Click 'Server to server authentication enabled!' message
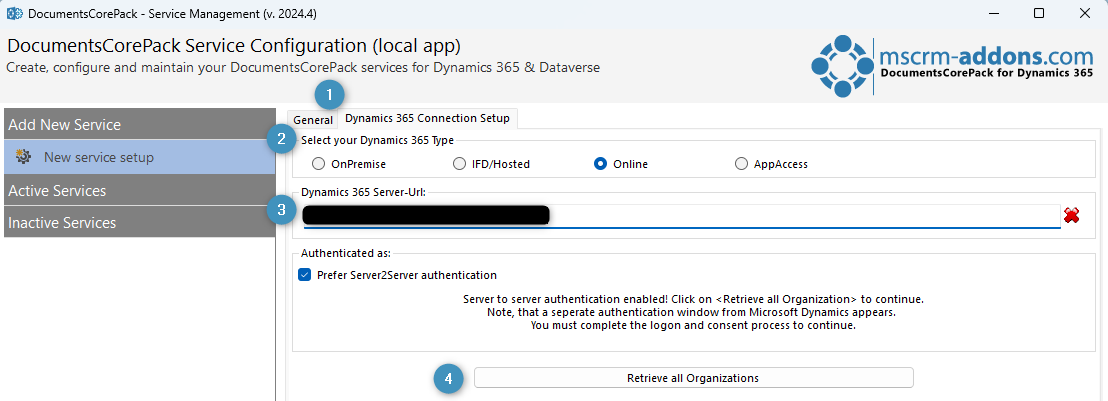1108x401 pixels. [693, 299]
